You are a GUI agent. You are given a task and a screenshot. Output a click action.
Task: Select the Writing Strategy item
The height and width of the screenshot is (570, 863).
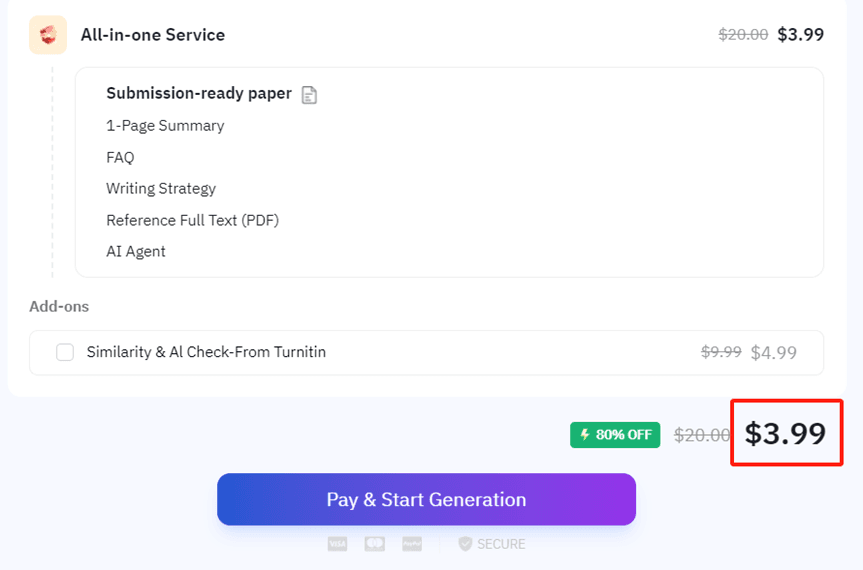coord(161,189)
